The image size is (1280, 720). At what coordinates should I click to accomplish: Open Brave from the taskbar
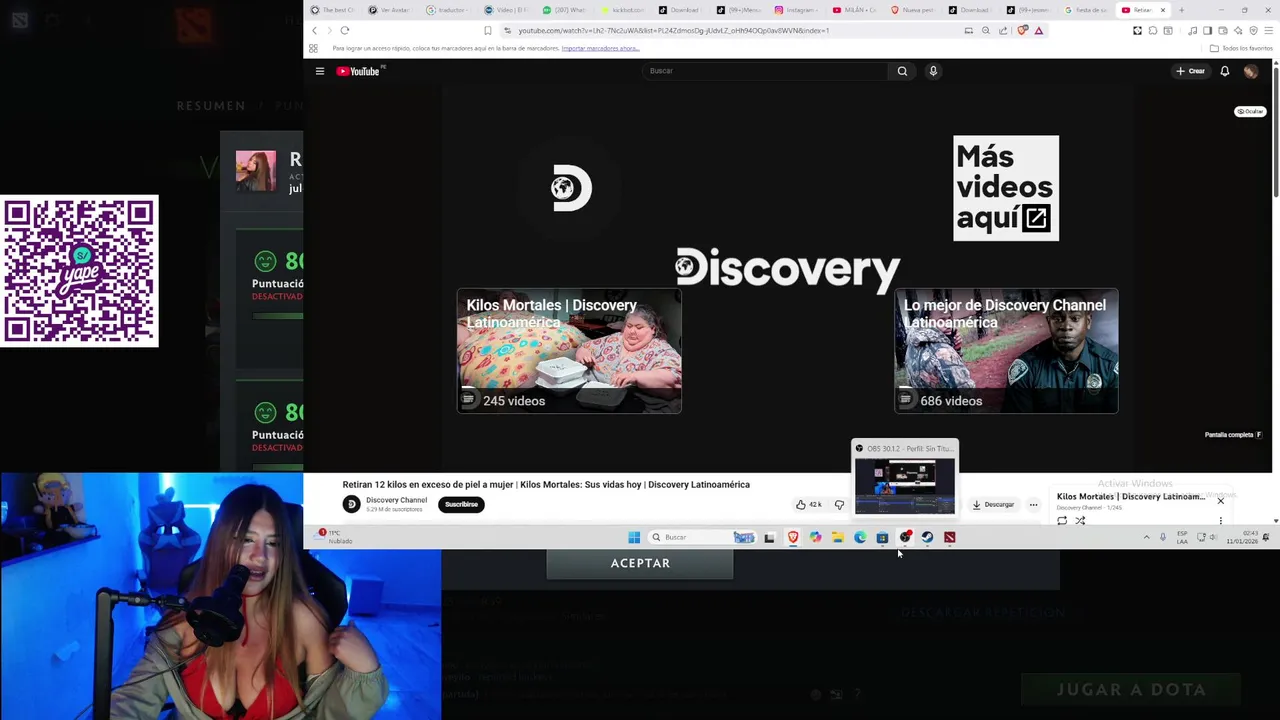click(x=793, y=537)
